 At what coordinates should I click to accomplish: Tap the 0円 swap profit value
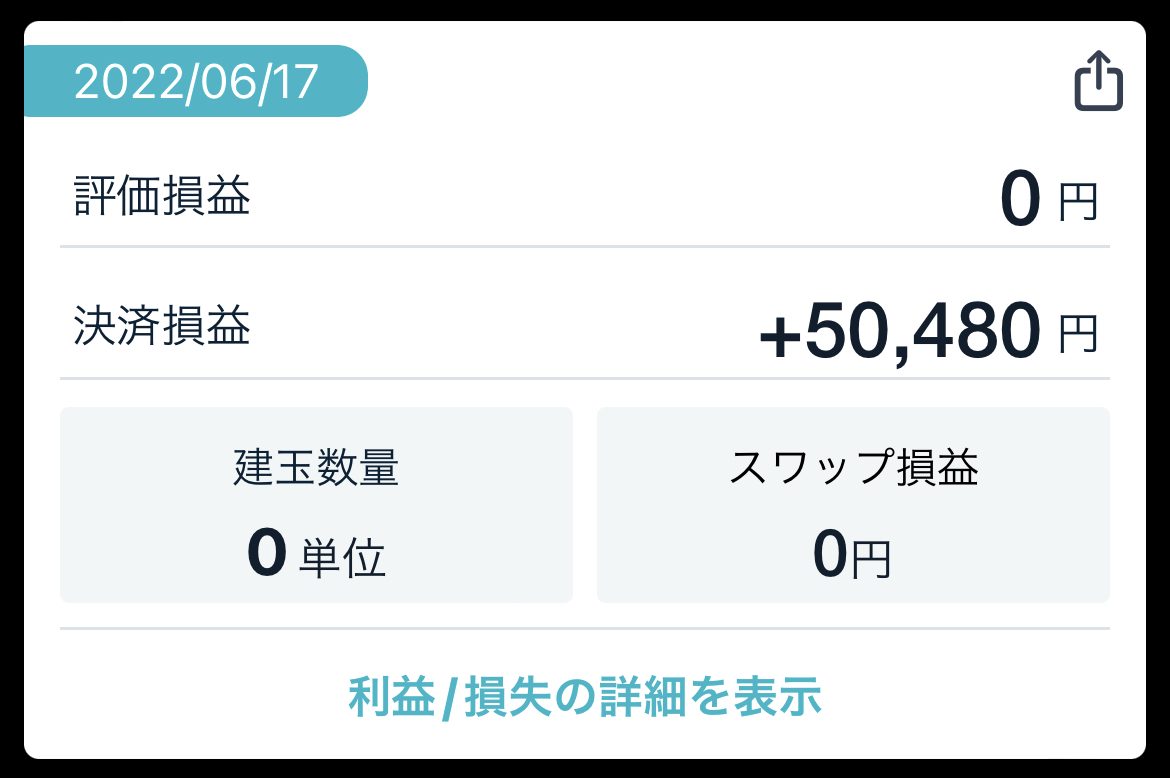tap(852, 554)
